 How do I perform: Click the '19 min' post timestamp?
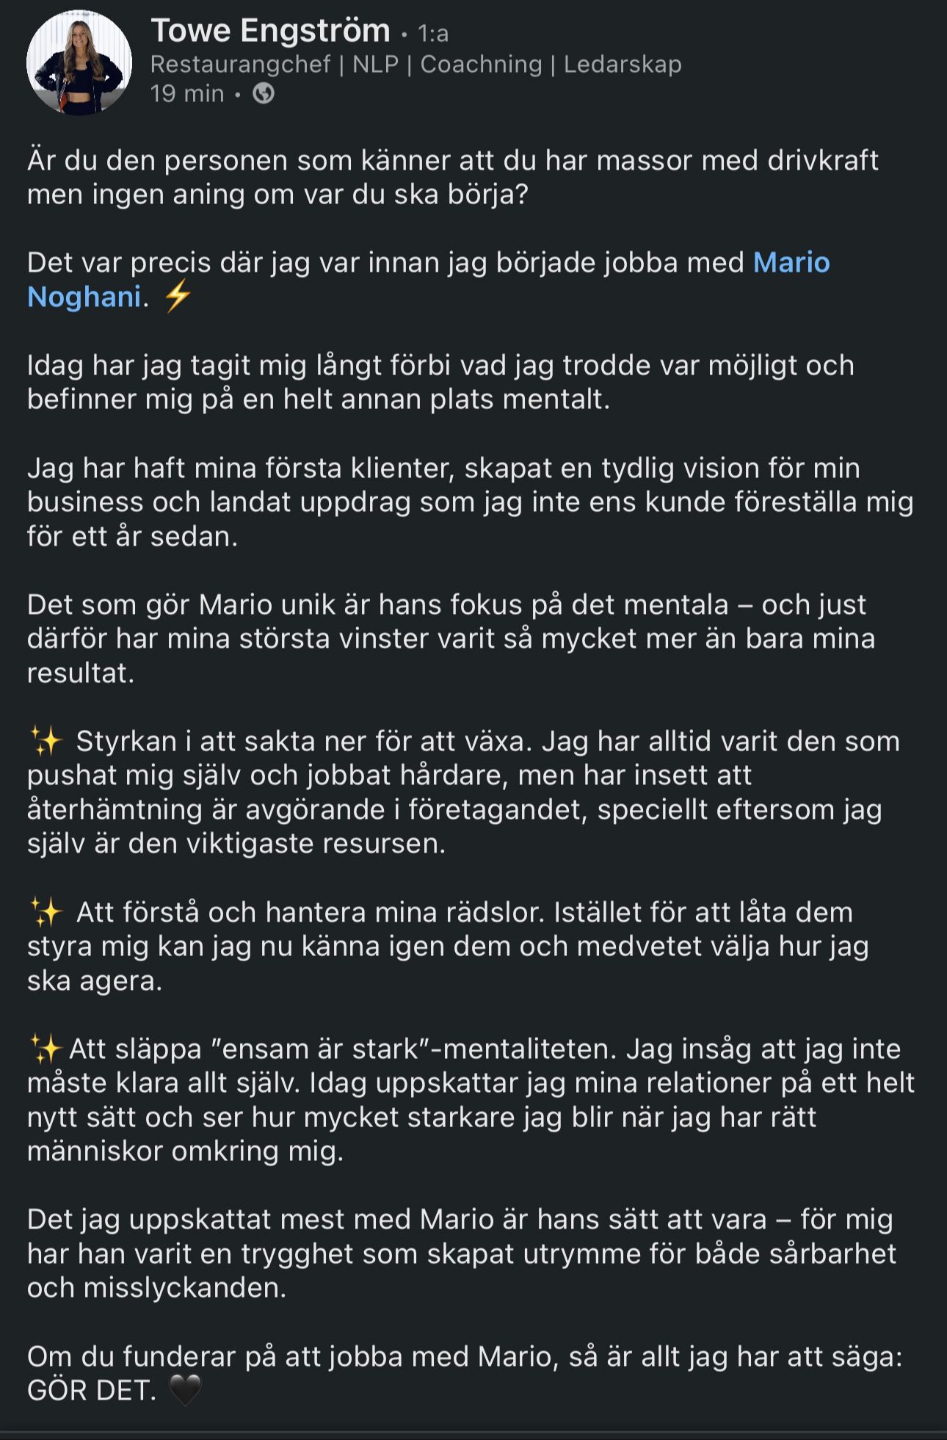[x=187, y=94]
